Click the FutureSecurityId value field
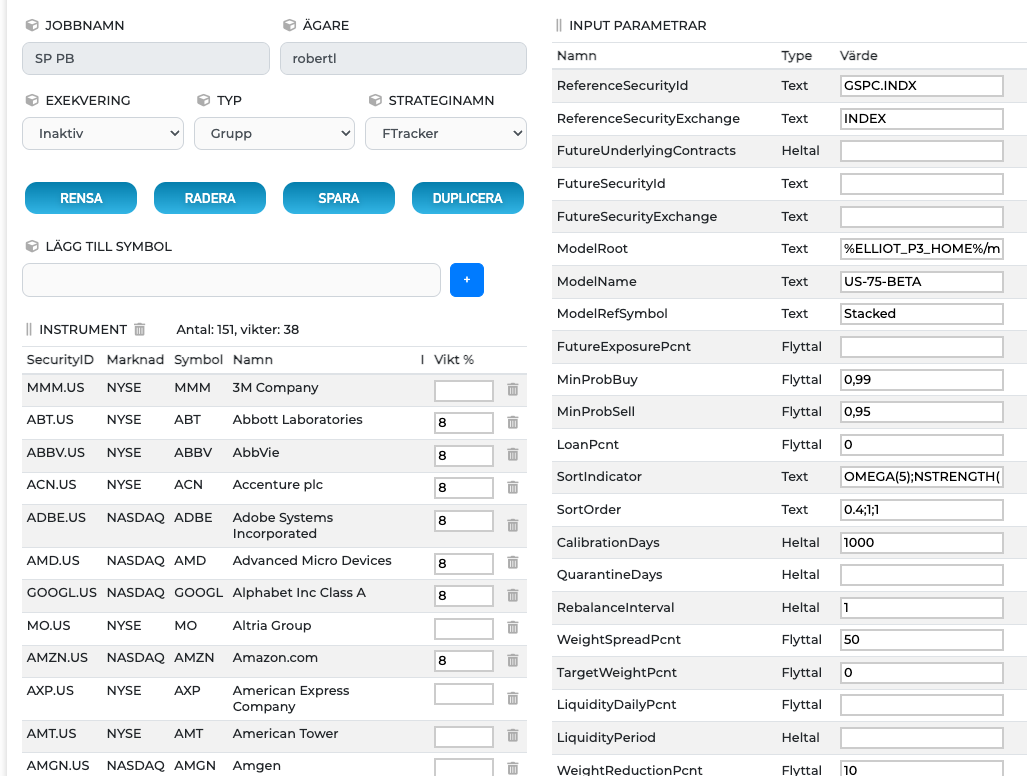 tap(921, 183)
